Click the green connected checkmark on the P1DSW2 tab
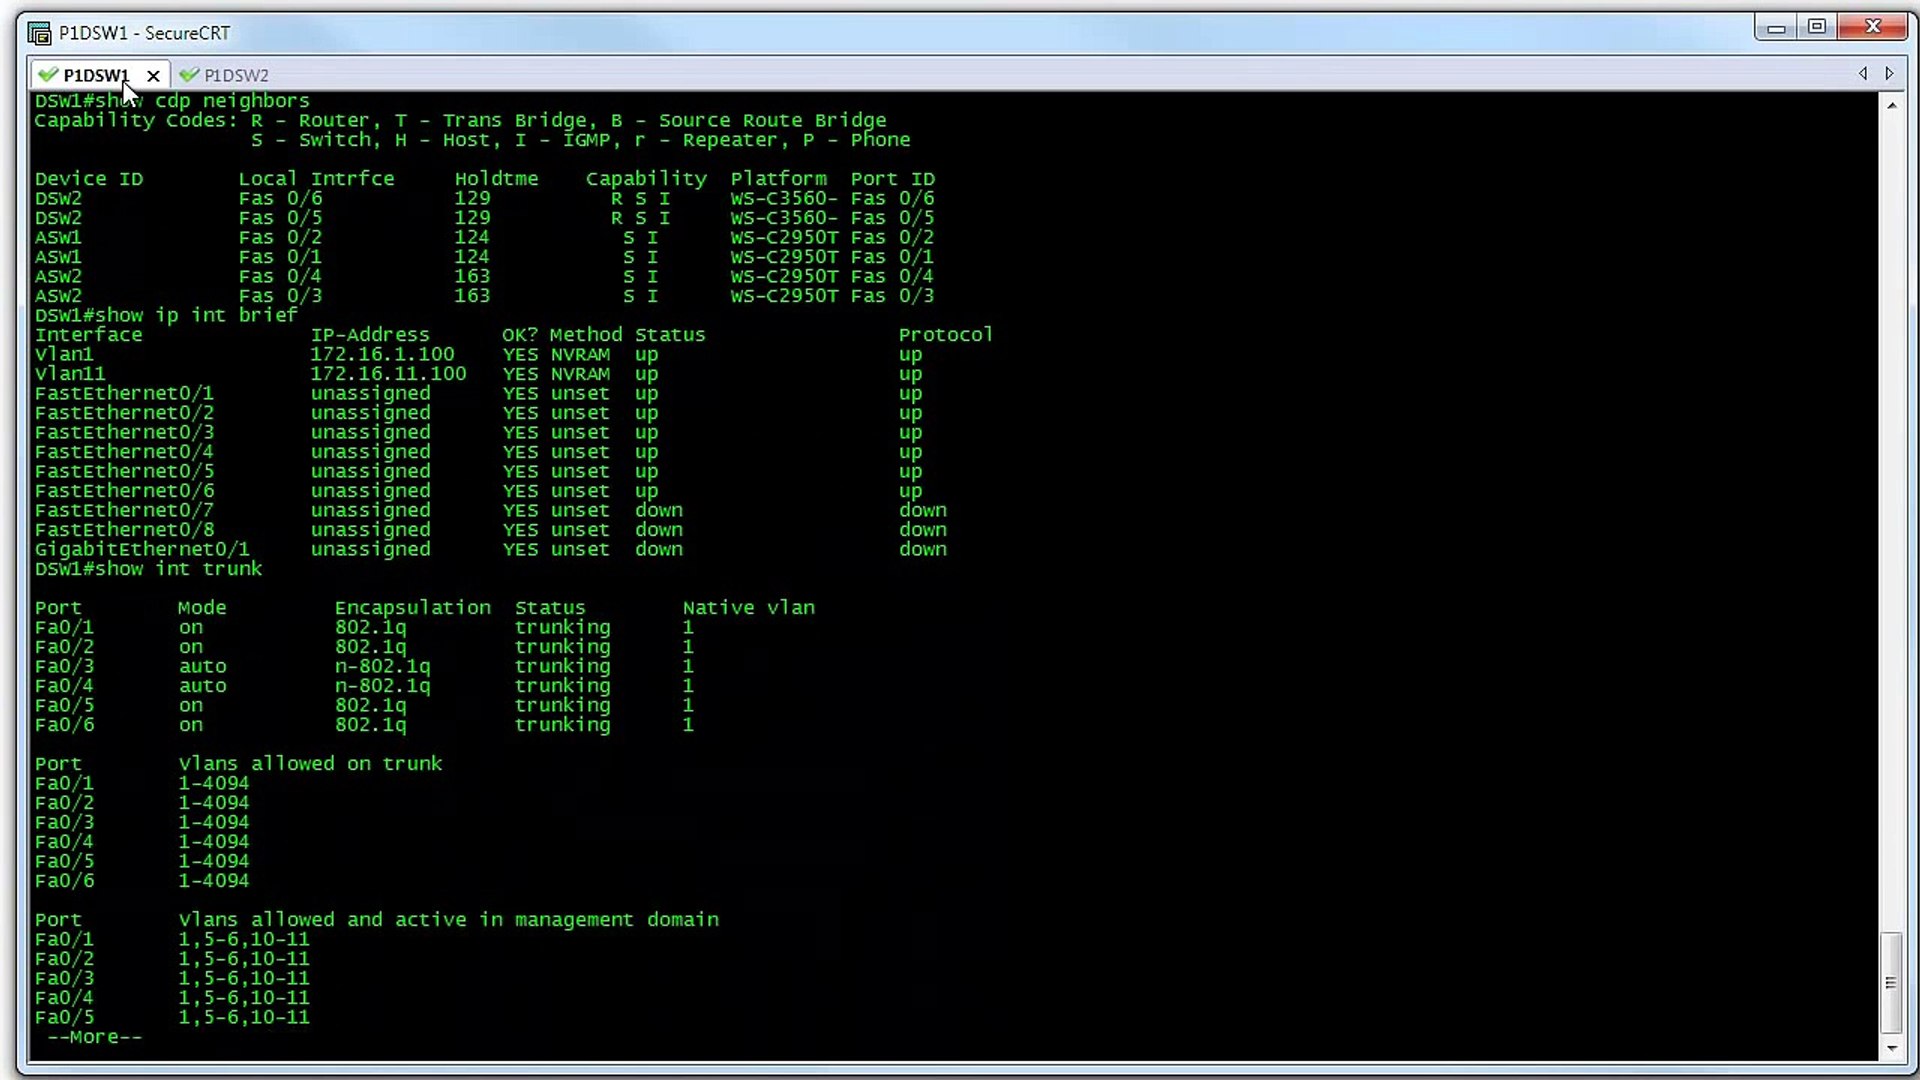1920x1080 pixels. (189, 74)
